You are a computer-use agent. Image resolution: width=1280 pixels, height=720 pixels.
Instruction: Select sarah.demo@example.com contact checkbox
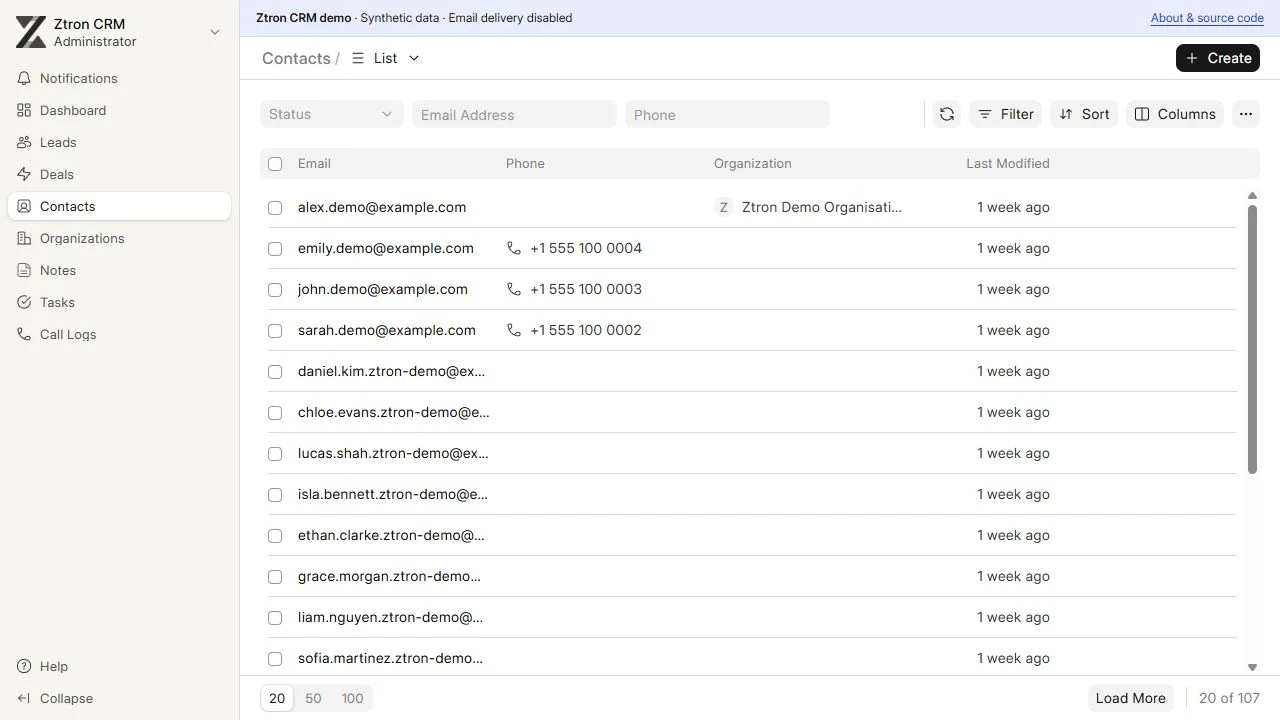pos(275,331)
